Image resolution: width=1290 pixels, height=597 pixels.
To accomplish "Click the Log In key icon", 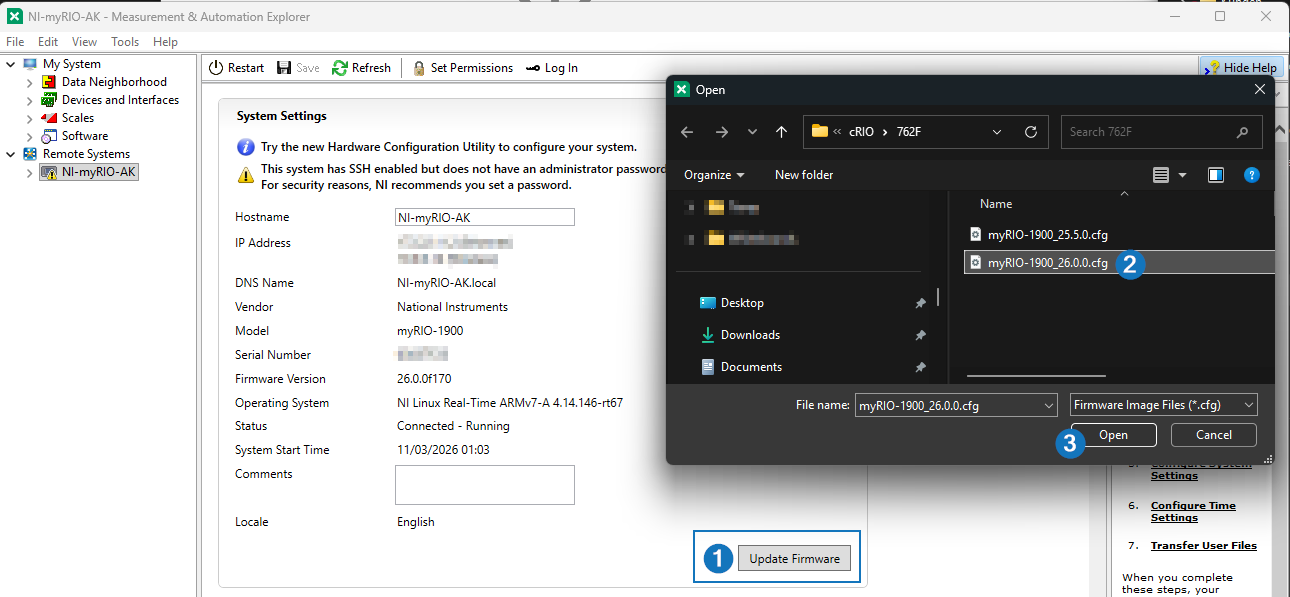I will pyautogui.click(x=533, y=68).
